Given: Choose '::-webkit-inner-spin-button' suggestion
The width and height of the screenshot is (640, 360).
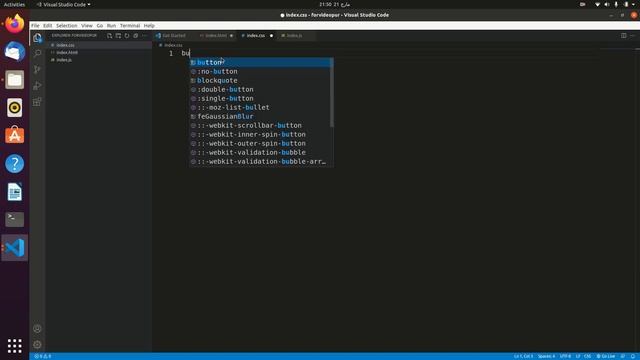Looking at the screenshot, I should click(x=261, y=134).
